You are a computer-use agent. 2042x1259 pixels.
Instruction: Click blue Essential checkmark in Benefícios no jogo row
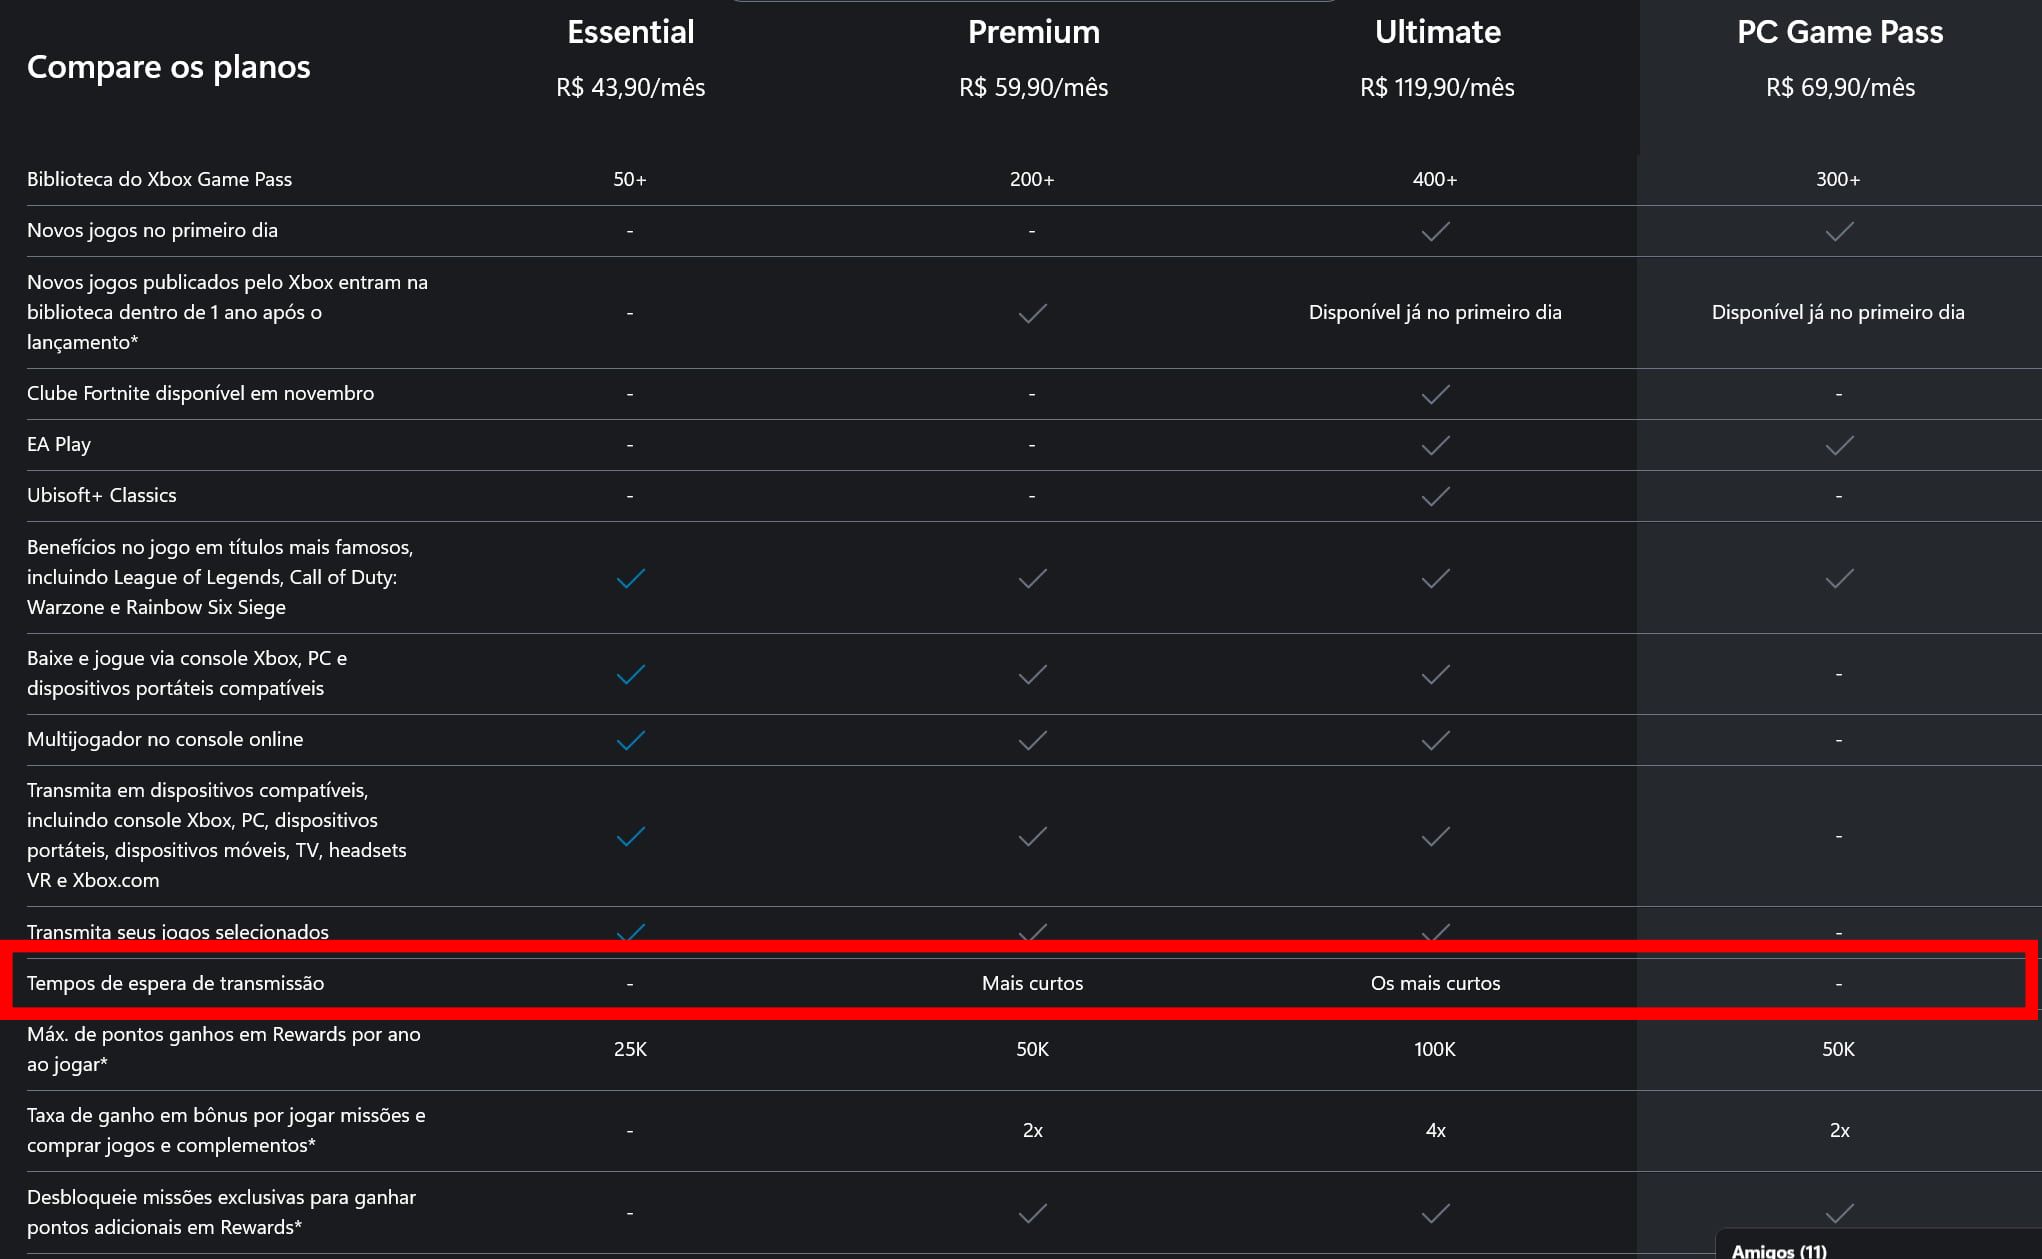(630, 578)
